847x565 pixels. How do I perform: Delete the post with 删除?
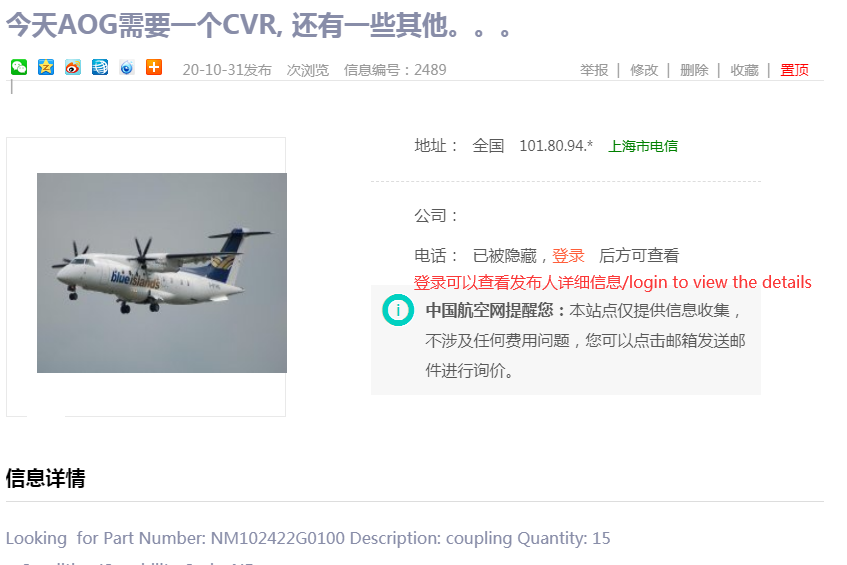pyautogui.click(x=694, y=70)
